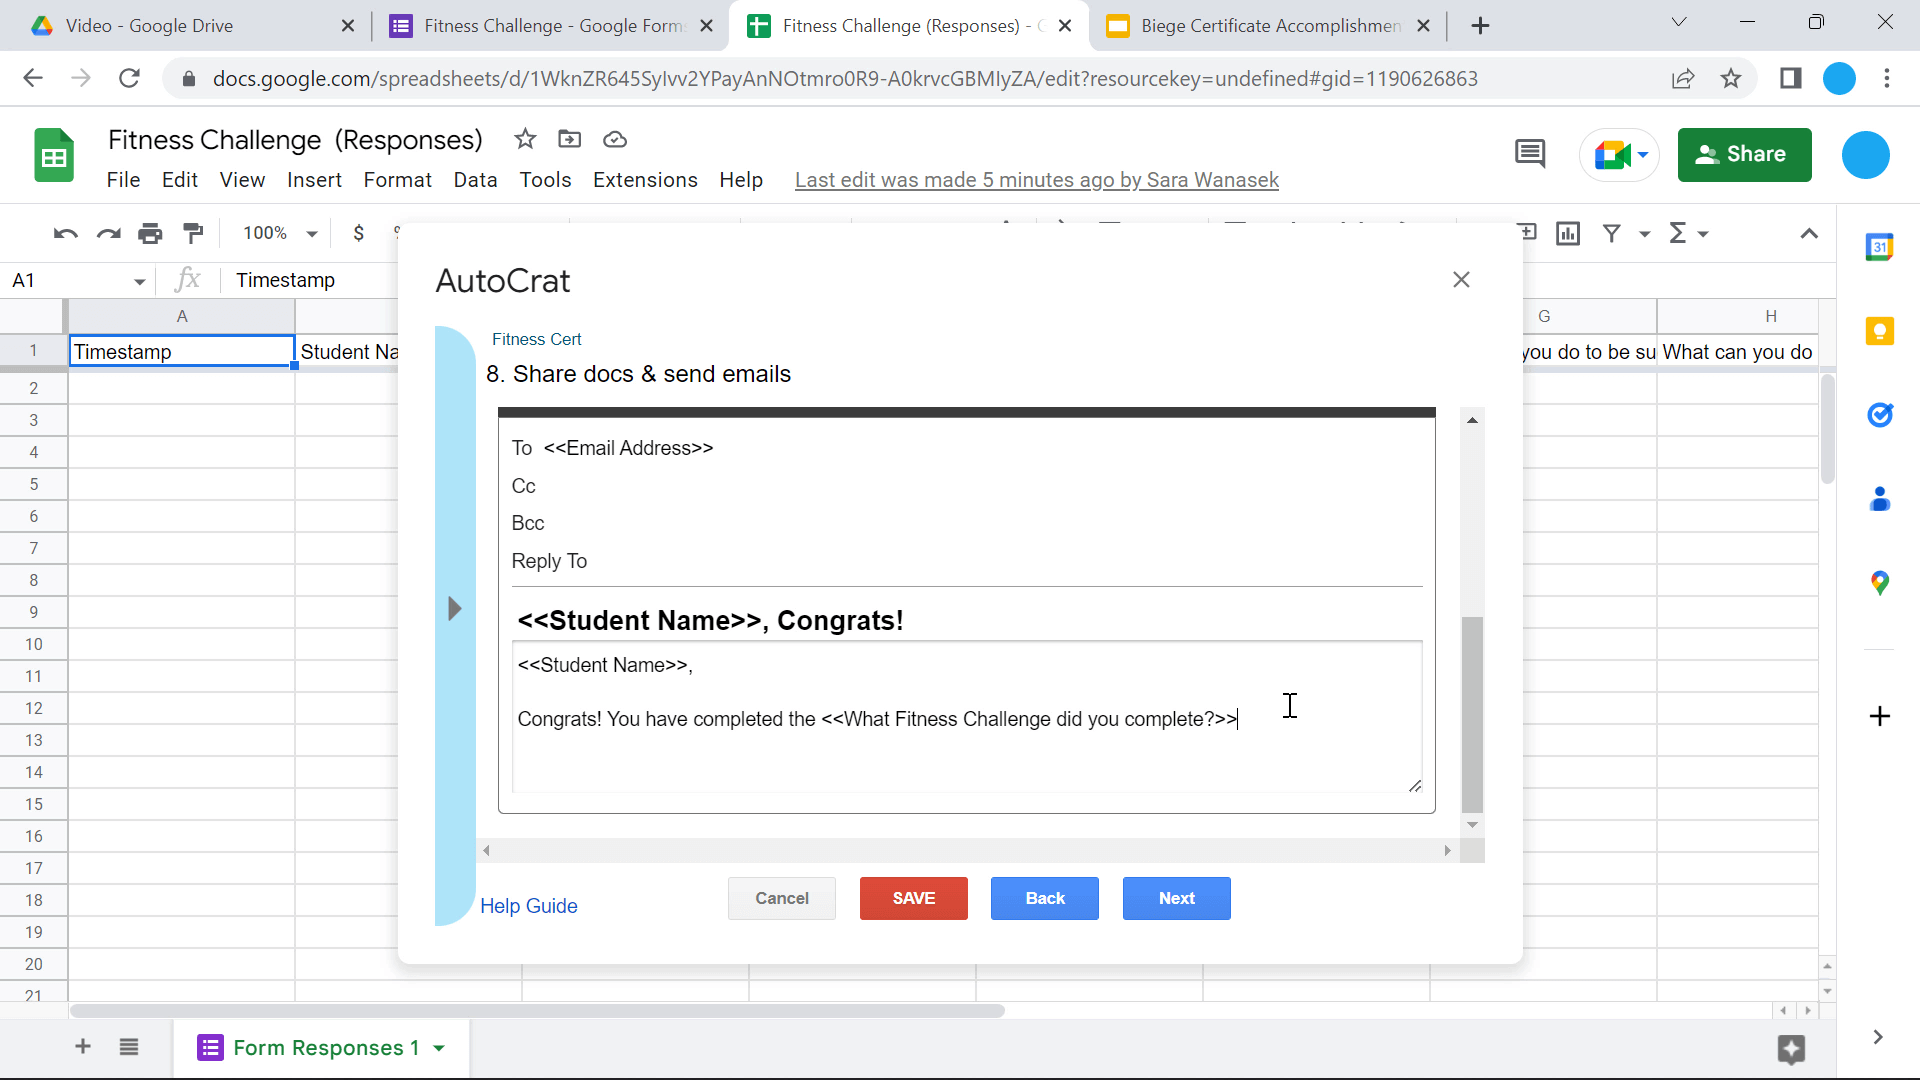The width and height of the screenshot is (1920, 1080).
Task: Click the Form Responses 1 sheet tab expander
Action: point(443,1048)
